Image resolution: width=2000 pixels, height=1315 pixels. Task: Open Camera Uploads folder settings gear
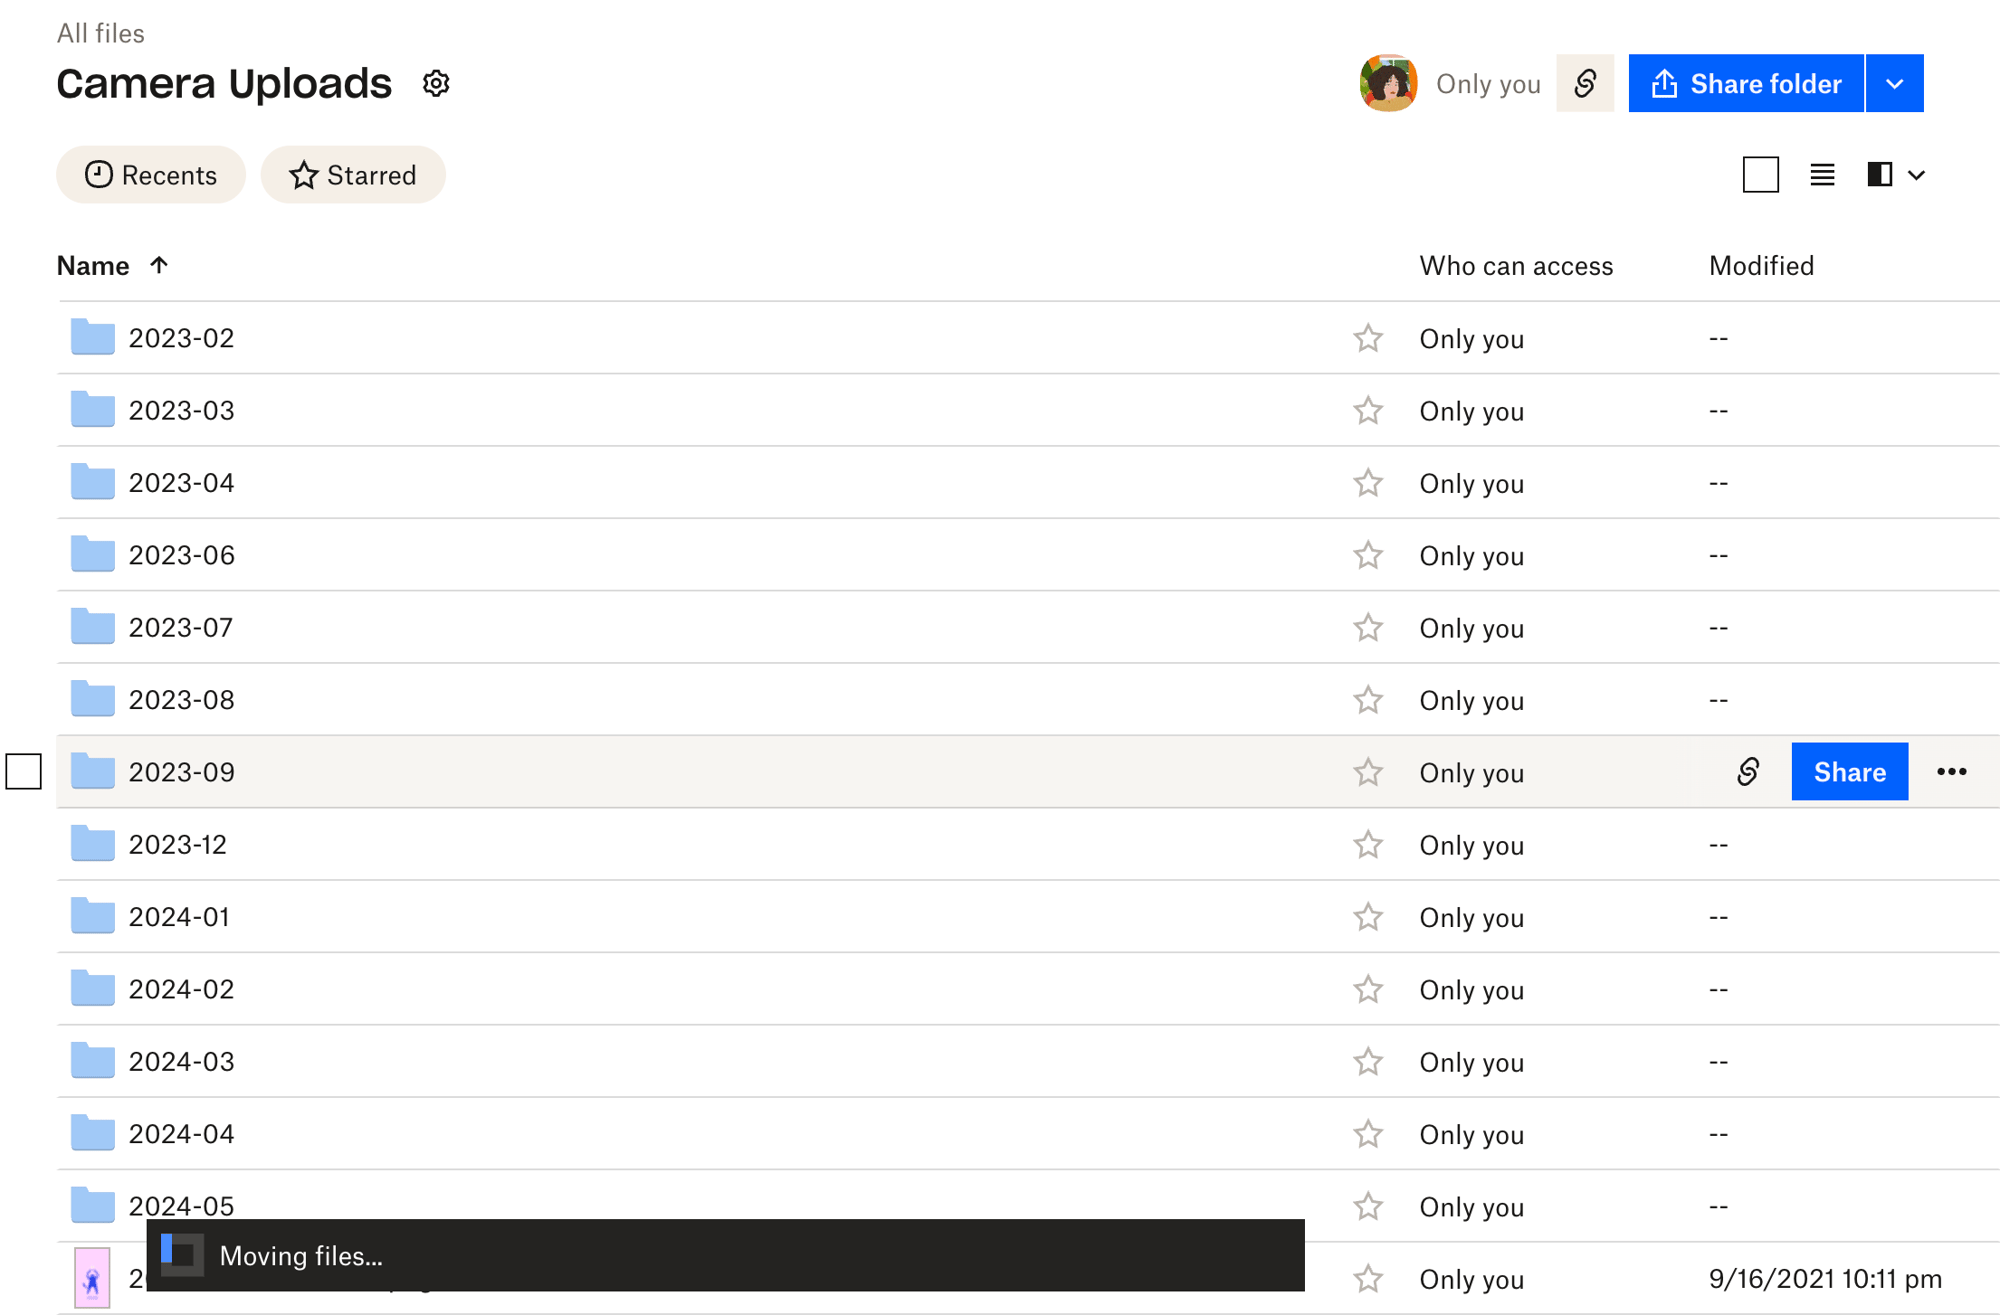(436, 83)
